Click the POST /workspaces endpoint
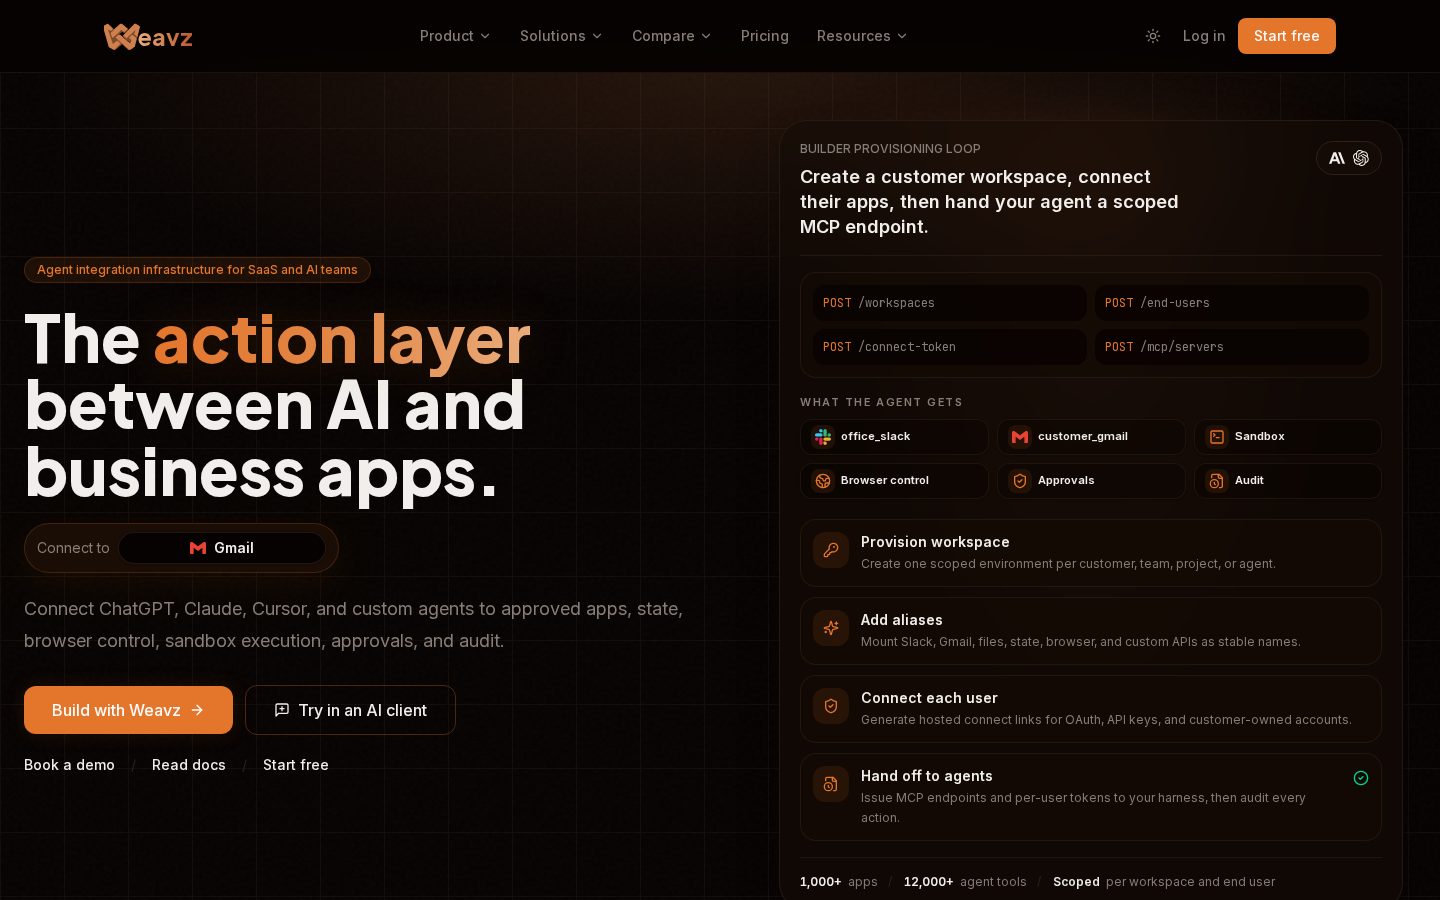 949,303
